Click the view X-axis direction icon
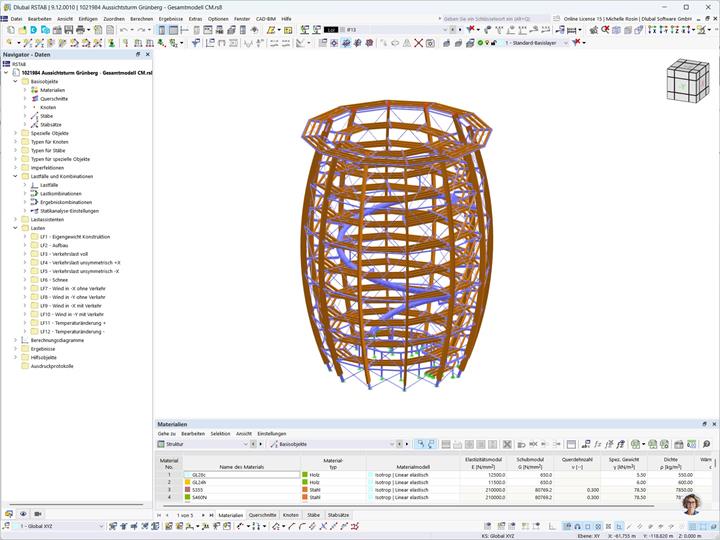 tap(652, 30)
